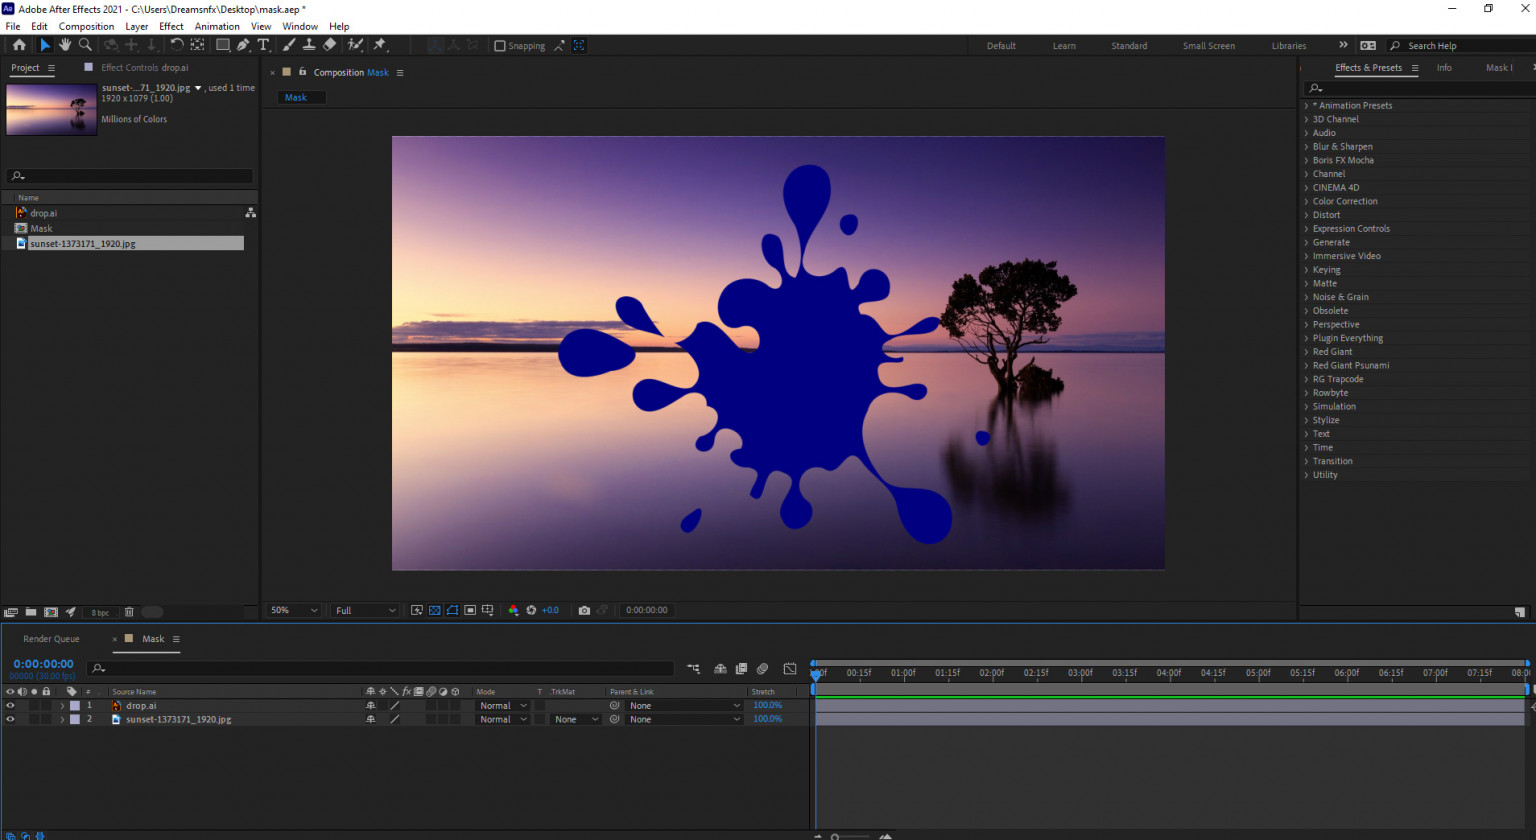Hide the drop.ai layer eye toggle

[10, 706]
